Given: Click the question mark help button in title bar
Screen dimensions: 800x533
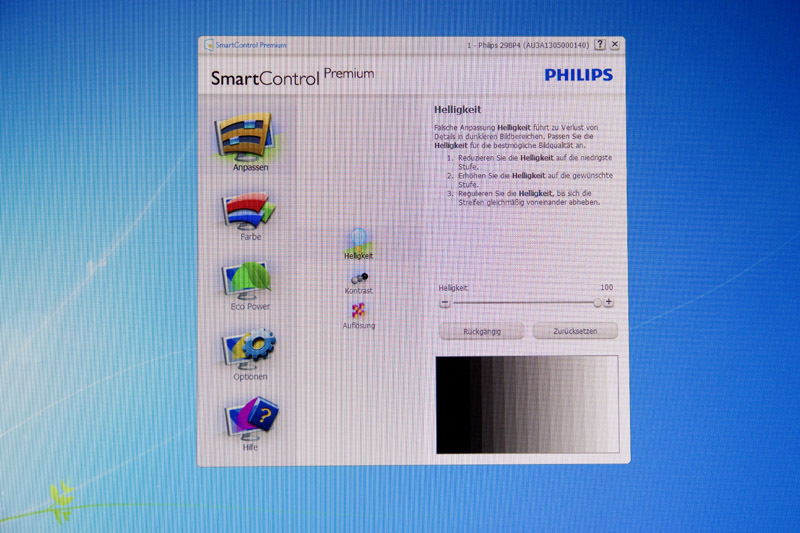Looking at the screenshot, I should tap(600, 44).
